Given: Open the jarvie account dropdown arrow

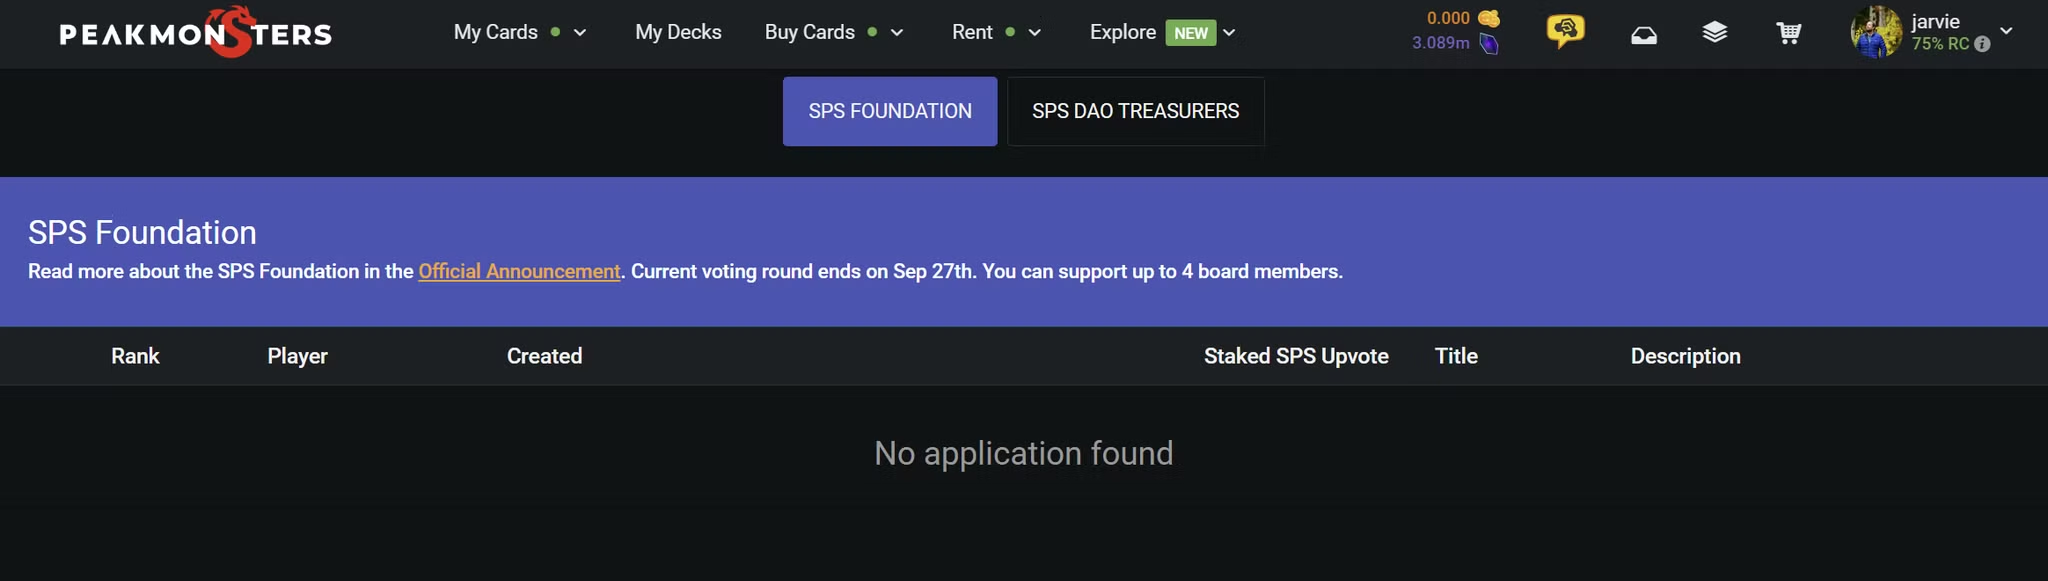Looking at the screenshot, I should tap(2006, 31).
